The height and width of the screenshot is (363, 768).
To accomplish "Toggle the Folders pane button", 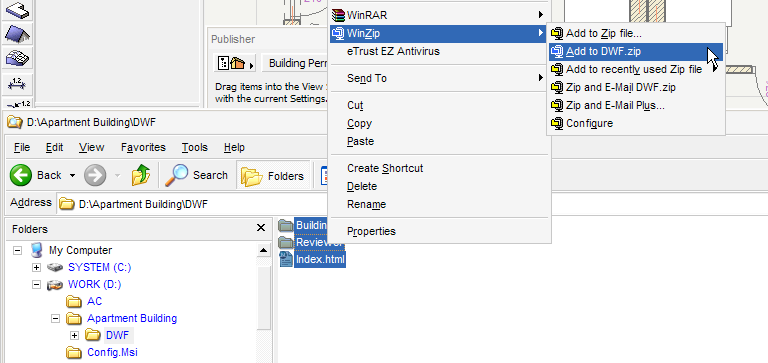I will 273,175.
